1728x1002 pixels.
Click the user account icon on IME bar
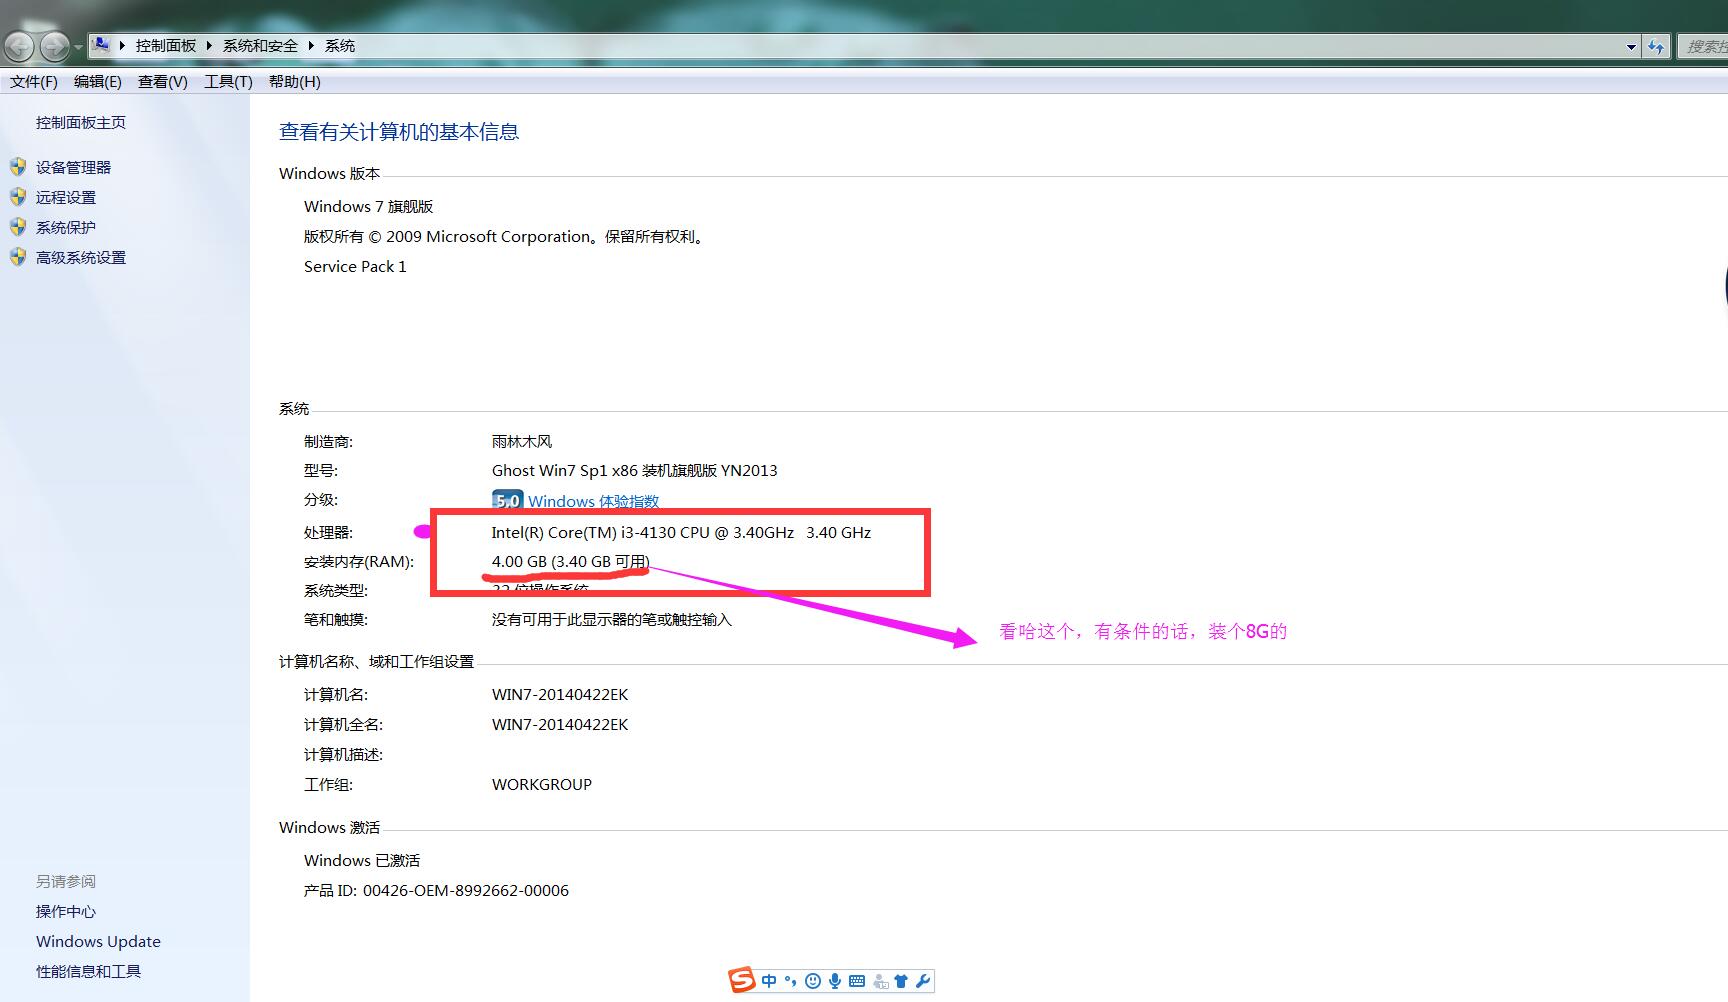tap(880, 982)
